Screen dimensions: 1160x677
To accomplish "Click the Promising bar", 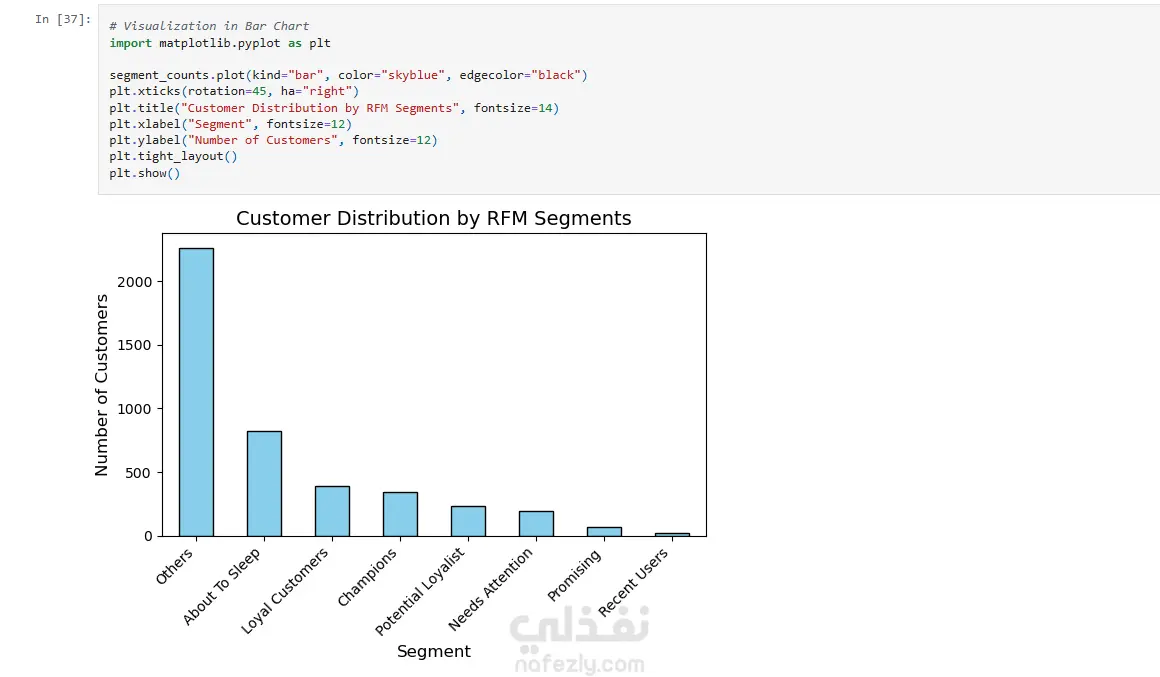I will (x=604, y=532).
